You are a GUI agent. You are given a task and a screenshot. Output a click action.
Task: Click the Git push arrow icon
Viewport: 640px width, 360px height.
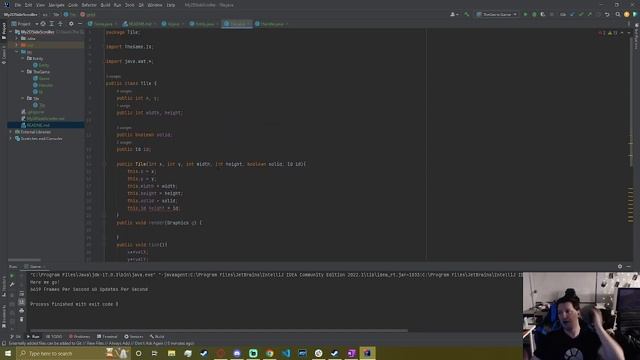coord(589,14)
